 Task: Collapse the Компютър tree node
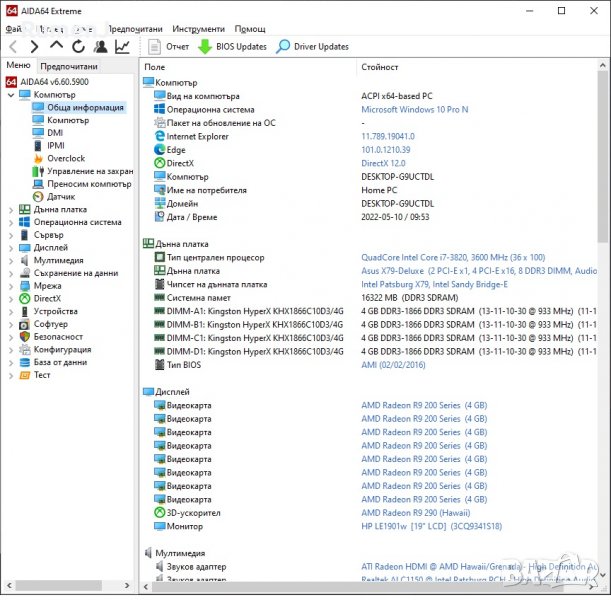click(x=11, y=95)
